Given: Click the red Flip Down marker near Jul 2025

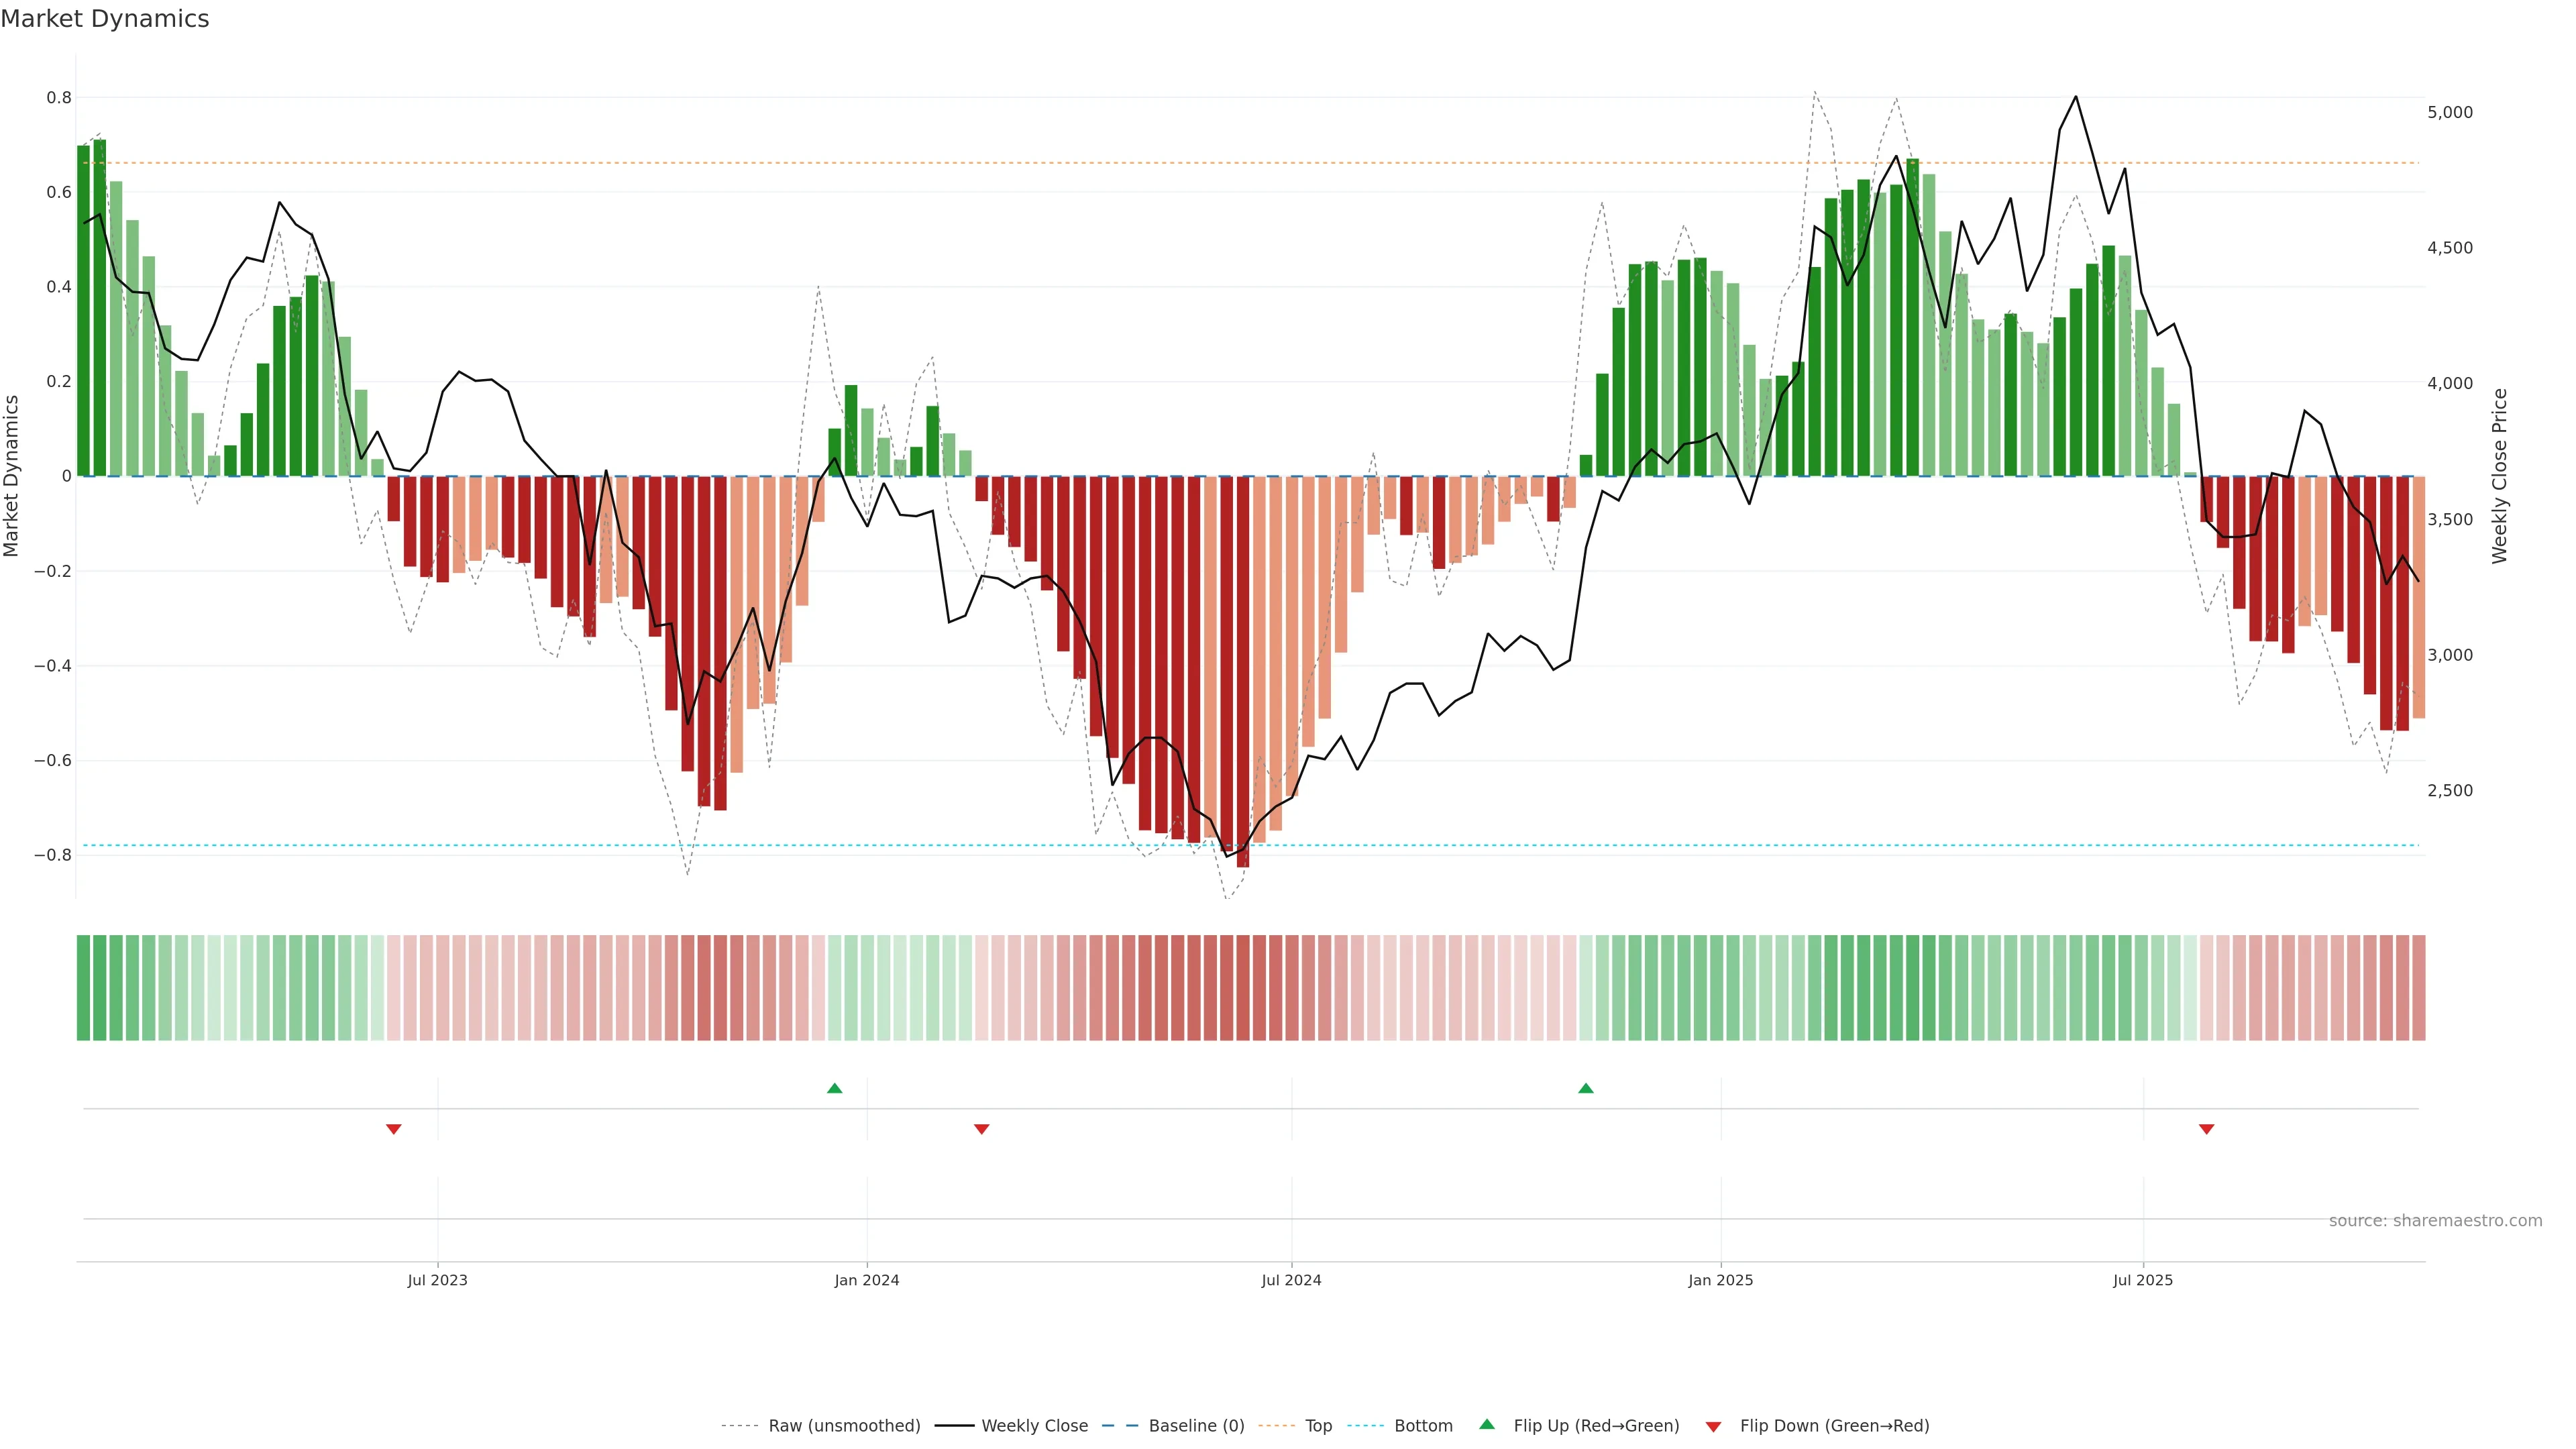Looking at the screenshot, I should coord(2206,1129).
